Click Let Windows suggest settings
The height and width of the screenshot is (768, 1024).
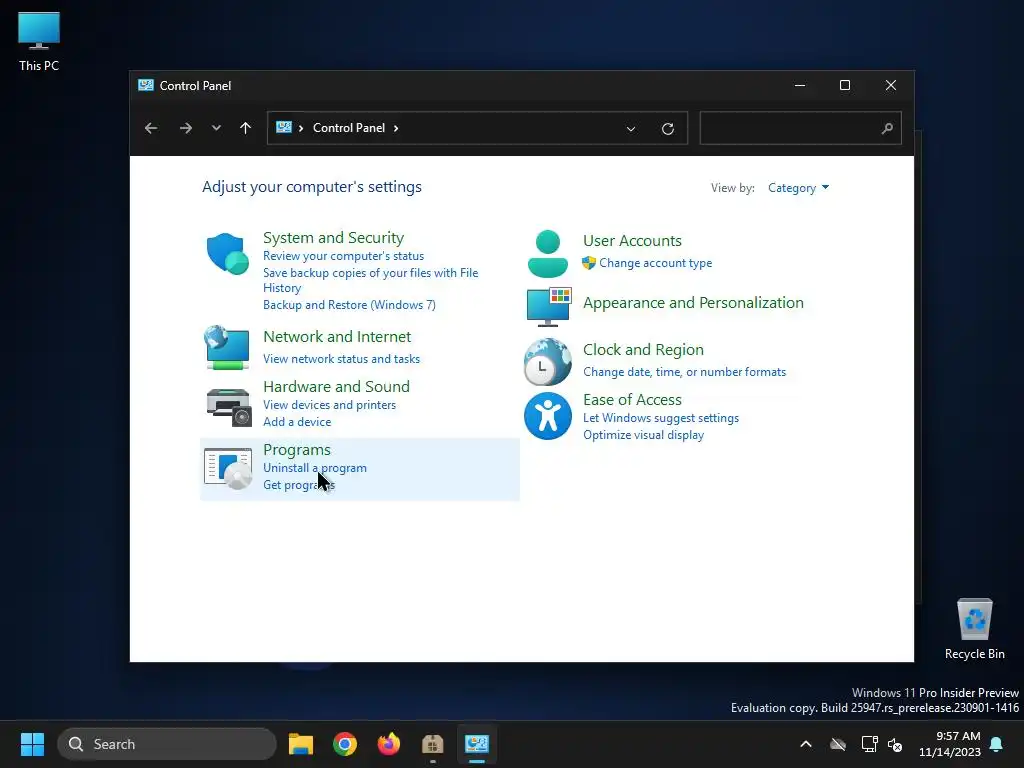pos(661,418)
